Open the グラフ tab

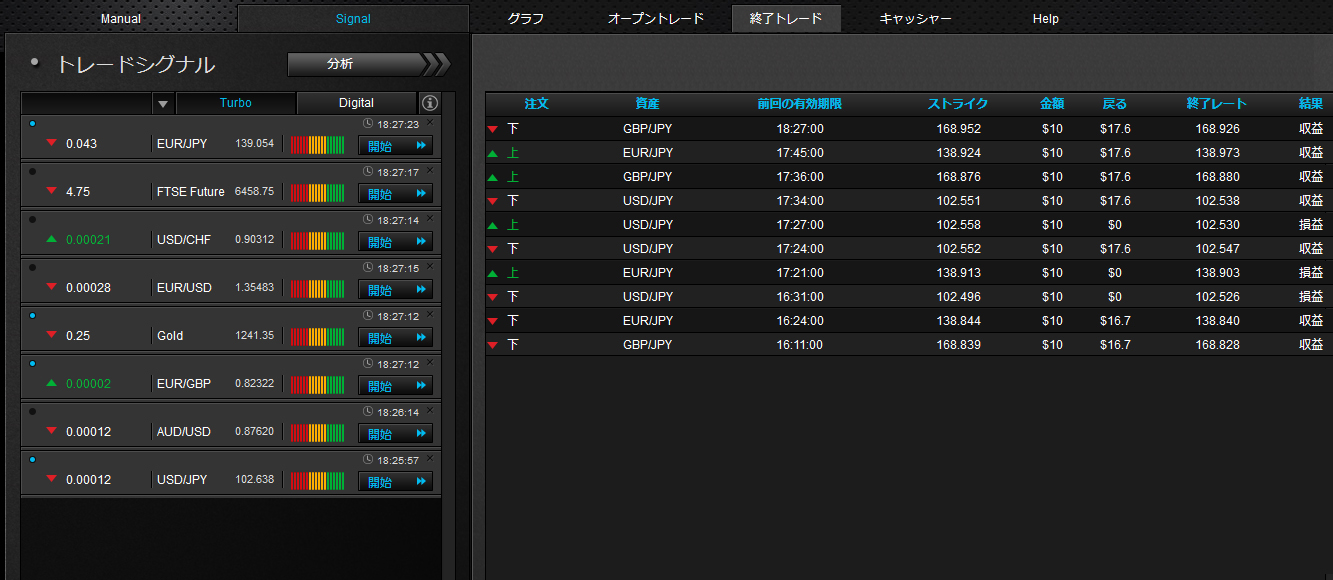526,19
